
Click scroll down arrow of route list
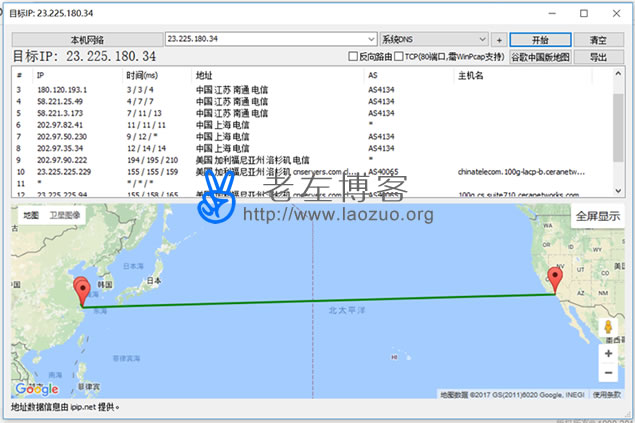coord(618,191)
